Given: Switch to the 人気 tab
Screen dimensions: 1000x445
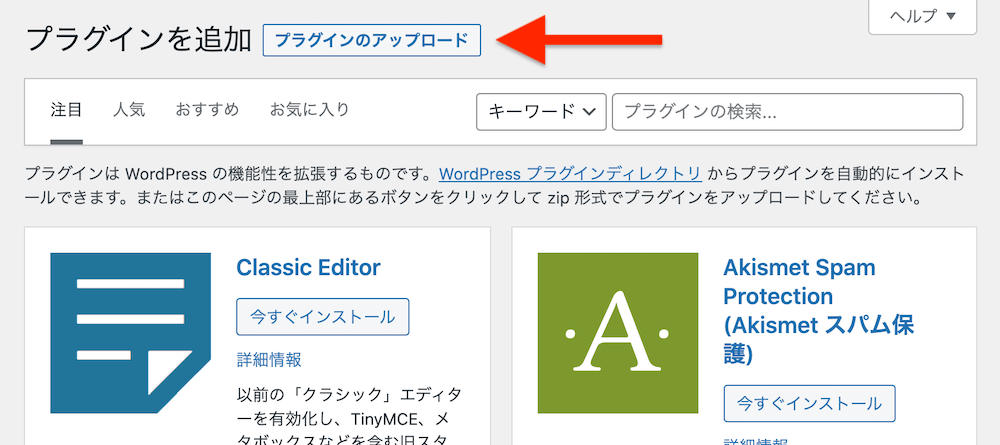Looking at the screenshot, I should 129,110.
